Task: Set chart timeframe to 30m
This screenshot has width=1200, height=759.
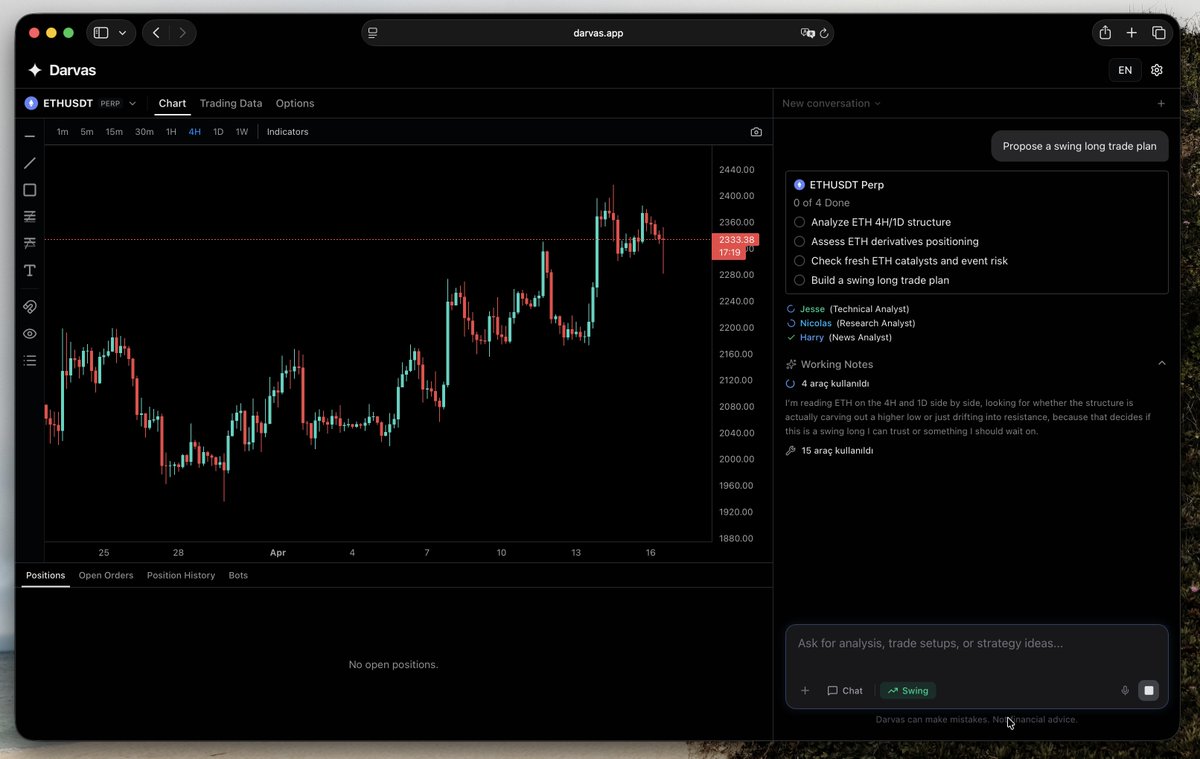Action: 144,132
